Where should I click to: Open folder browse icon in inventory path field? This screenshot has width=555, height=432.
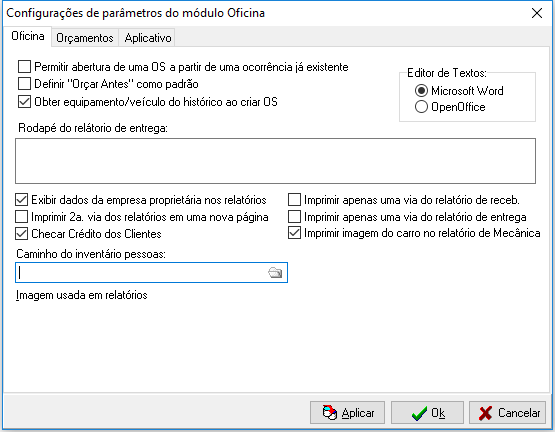(275, 273)
